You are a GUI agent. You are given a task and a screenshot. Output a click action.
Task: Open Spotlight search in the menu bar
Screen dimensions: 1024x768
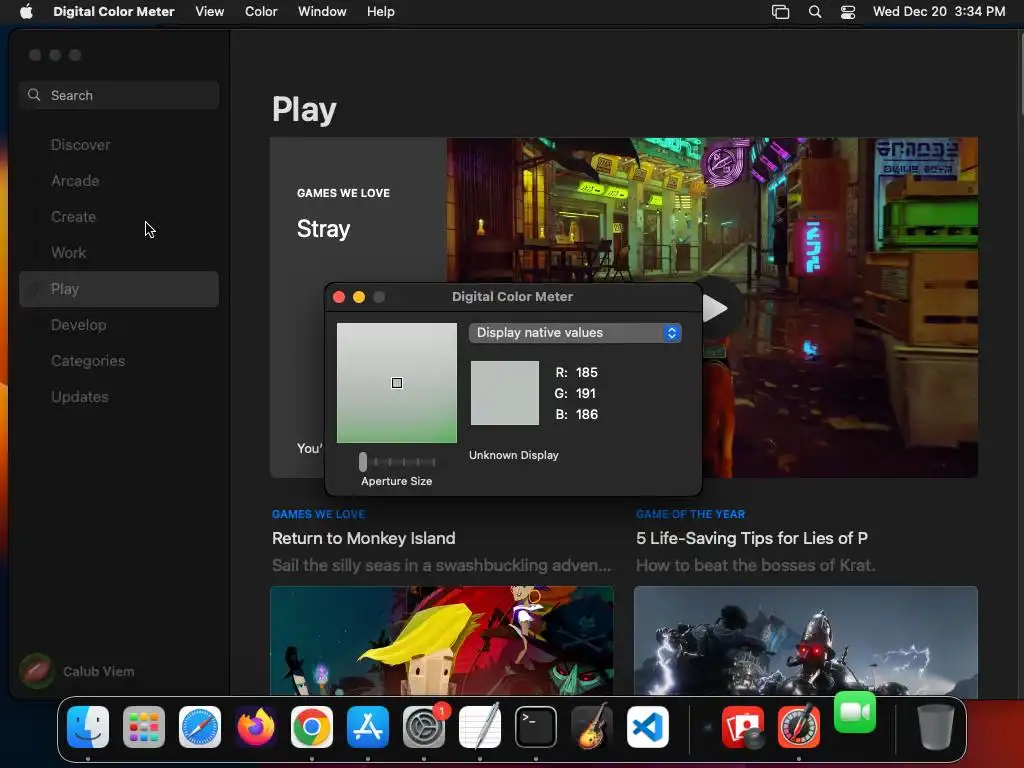[x=814, y=11]
